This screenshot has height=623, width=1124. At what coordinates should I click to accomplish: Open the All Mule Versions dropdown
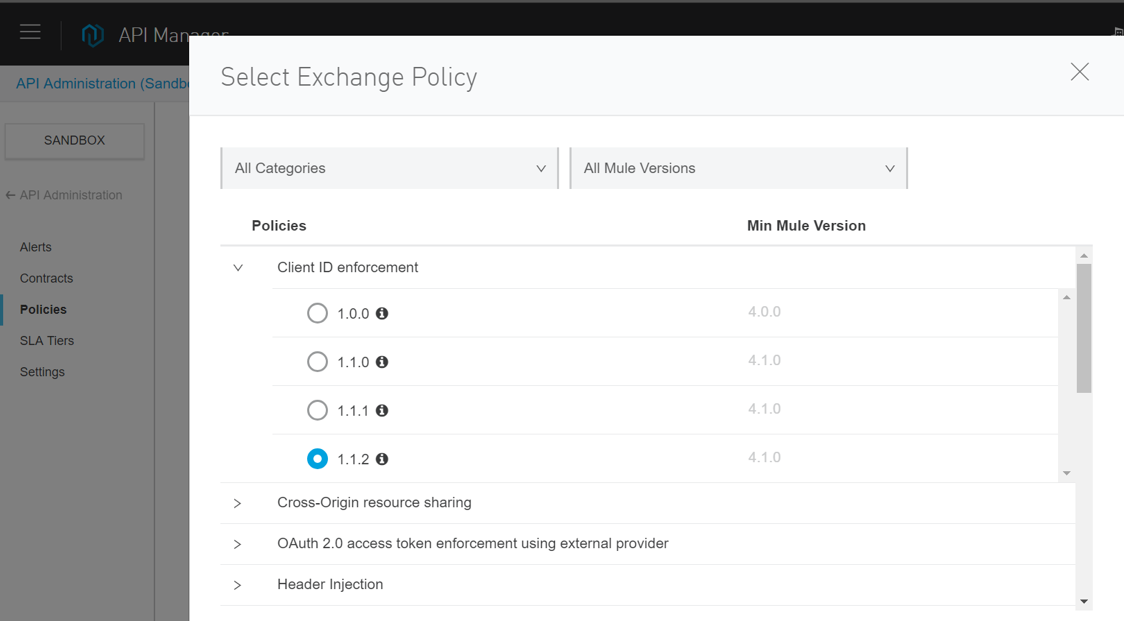[738, 168]
